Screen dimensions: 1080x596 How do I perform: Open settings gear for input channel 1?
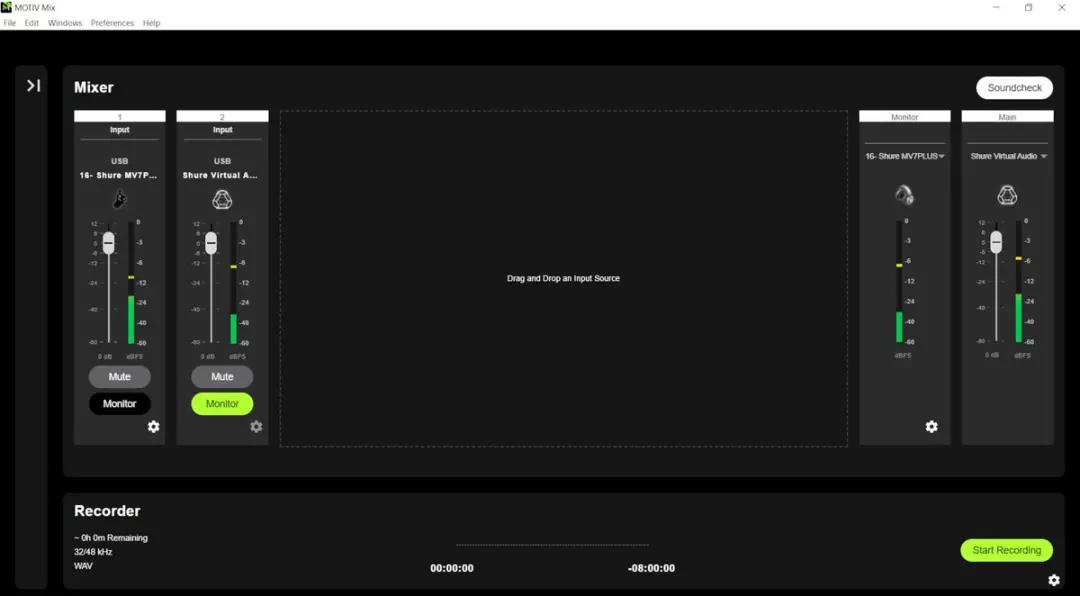154,427
